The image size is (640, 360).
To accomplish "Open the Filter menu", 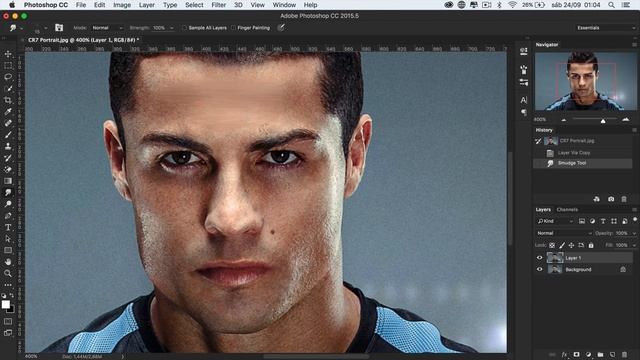I will tap(218, 5).
